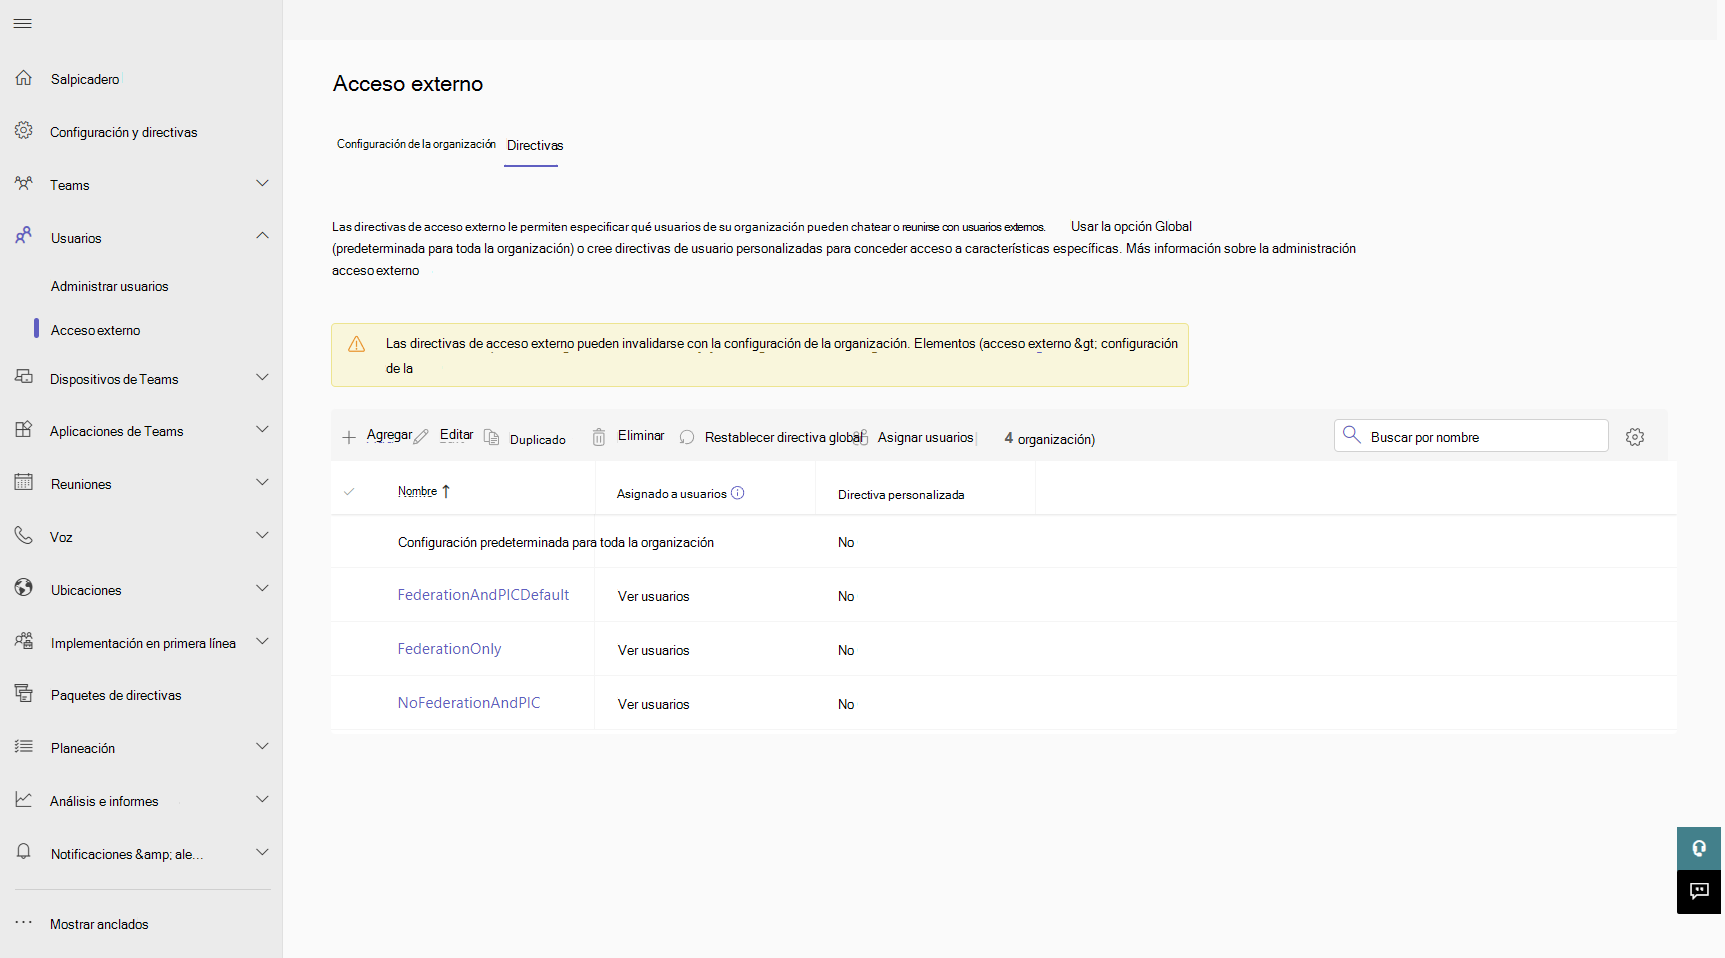
Task: Click the Duplicado copy icon
Action: (492, 437)
